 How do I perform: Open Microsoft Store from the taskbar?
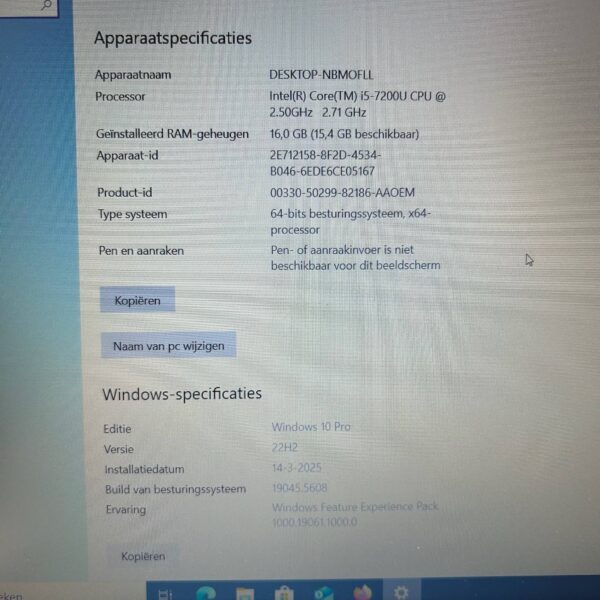284,593
